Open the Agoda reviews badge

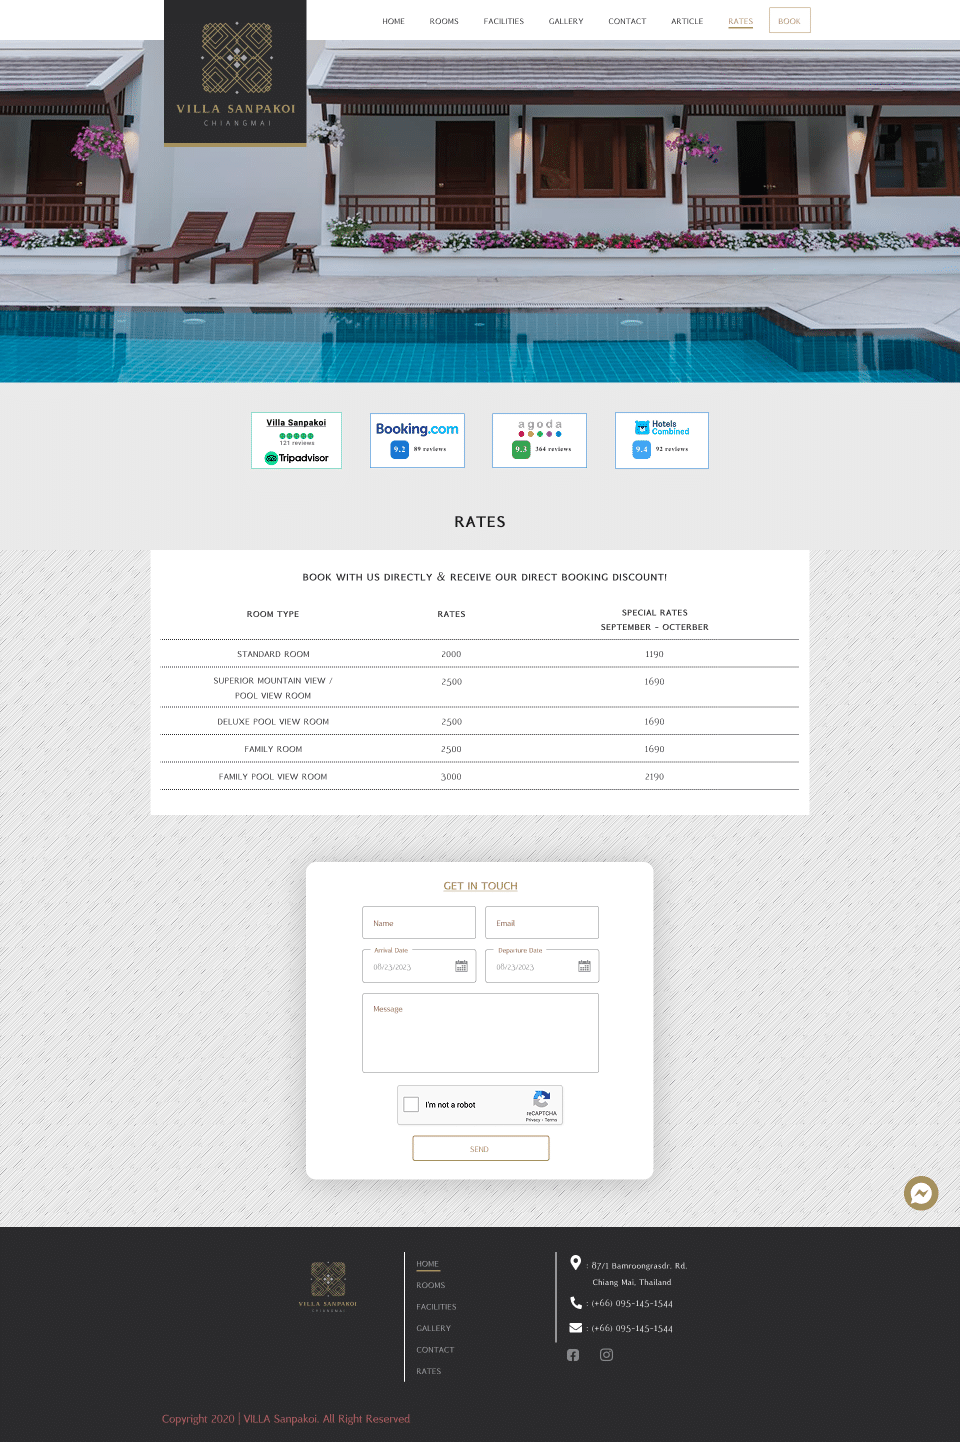(539, 440)
